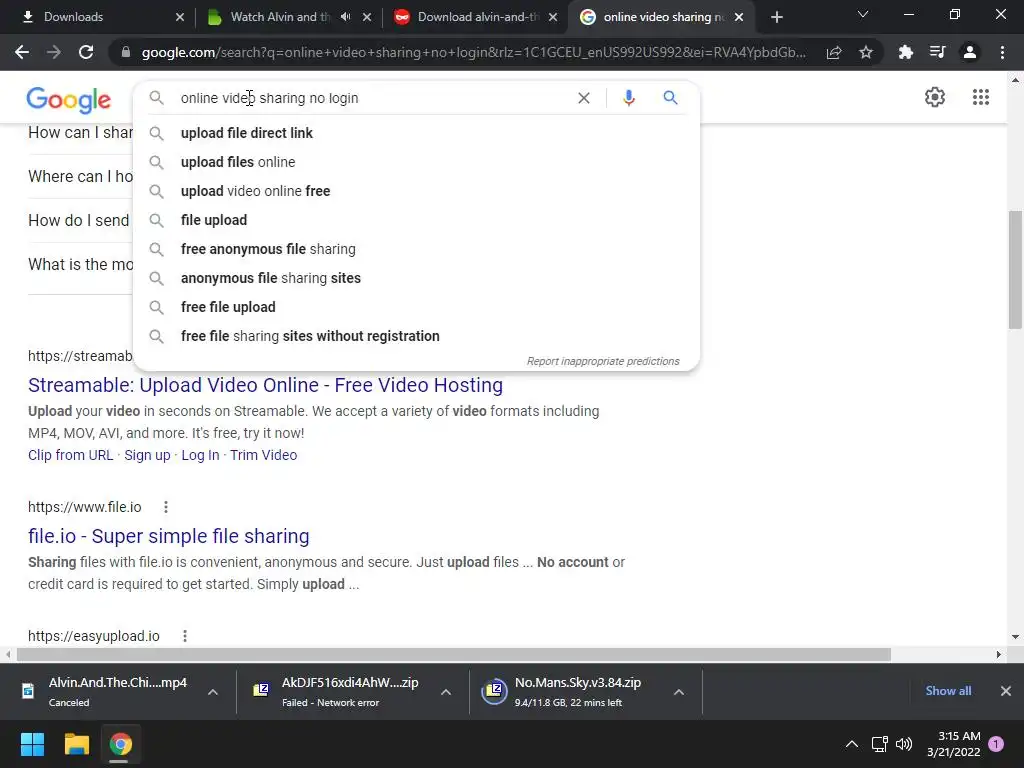
Task: Close the Downloads tab
Action: [x=180, y=17]
